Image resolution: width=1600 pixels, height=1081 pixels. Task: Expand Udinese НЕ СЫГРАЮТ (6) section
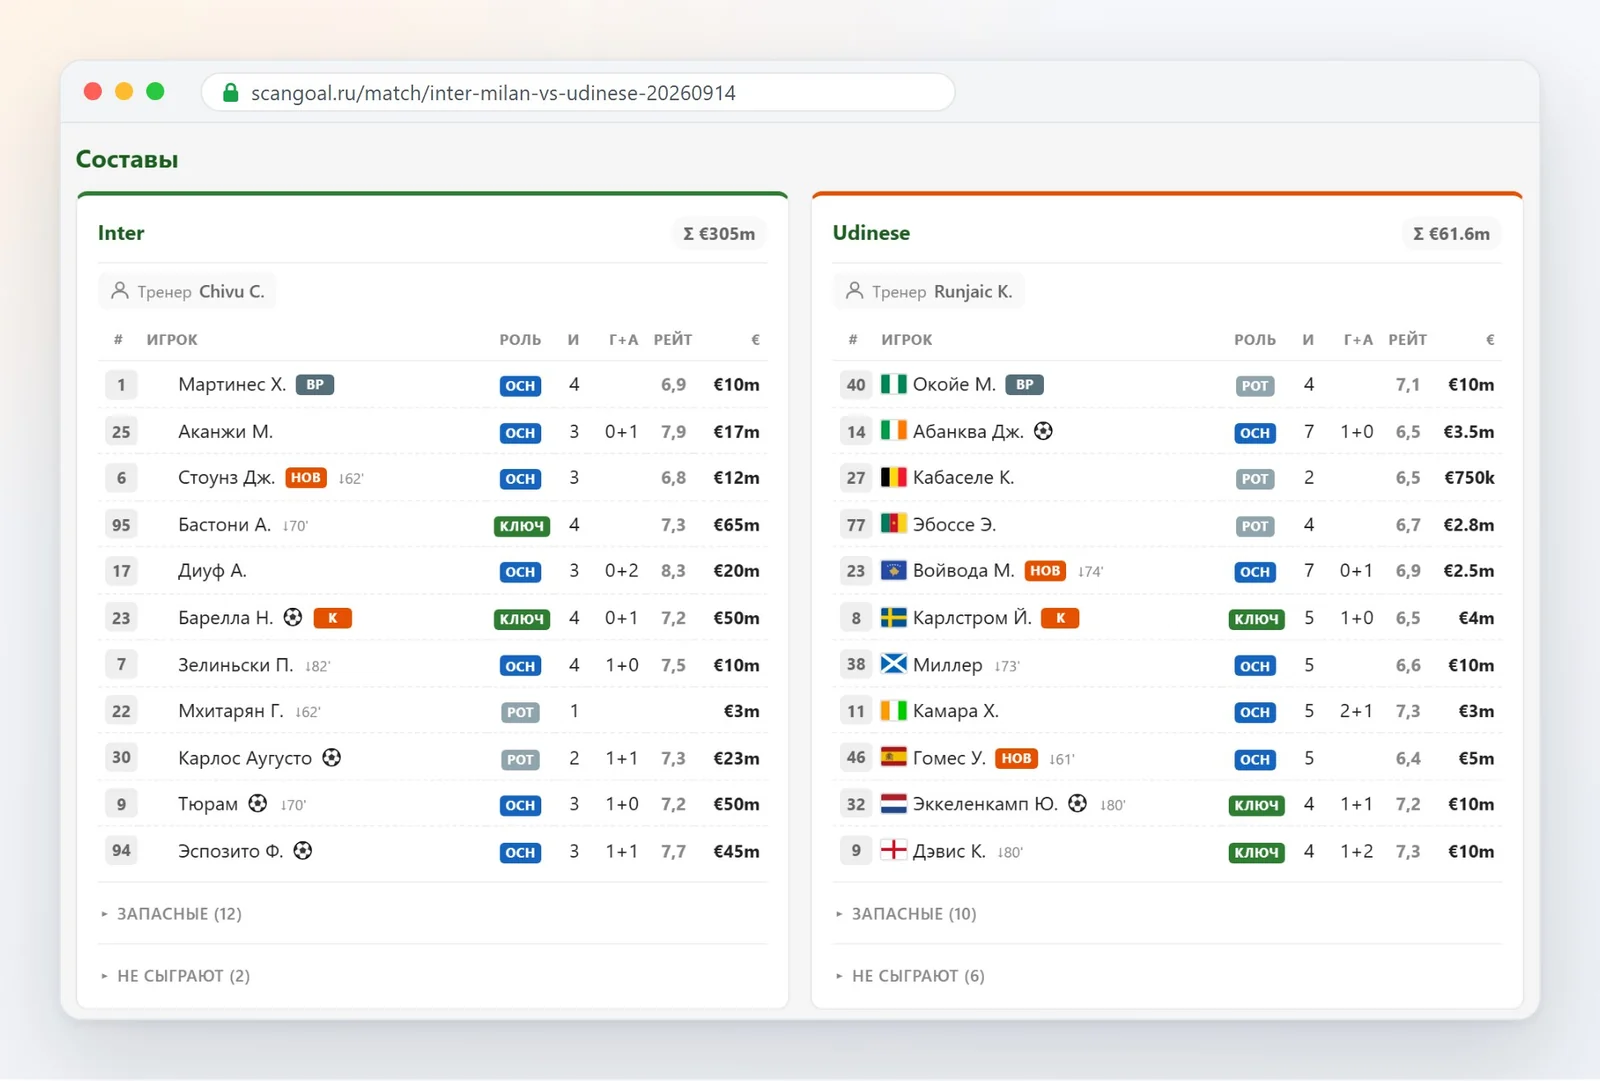(911, 976)
